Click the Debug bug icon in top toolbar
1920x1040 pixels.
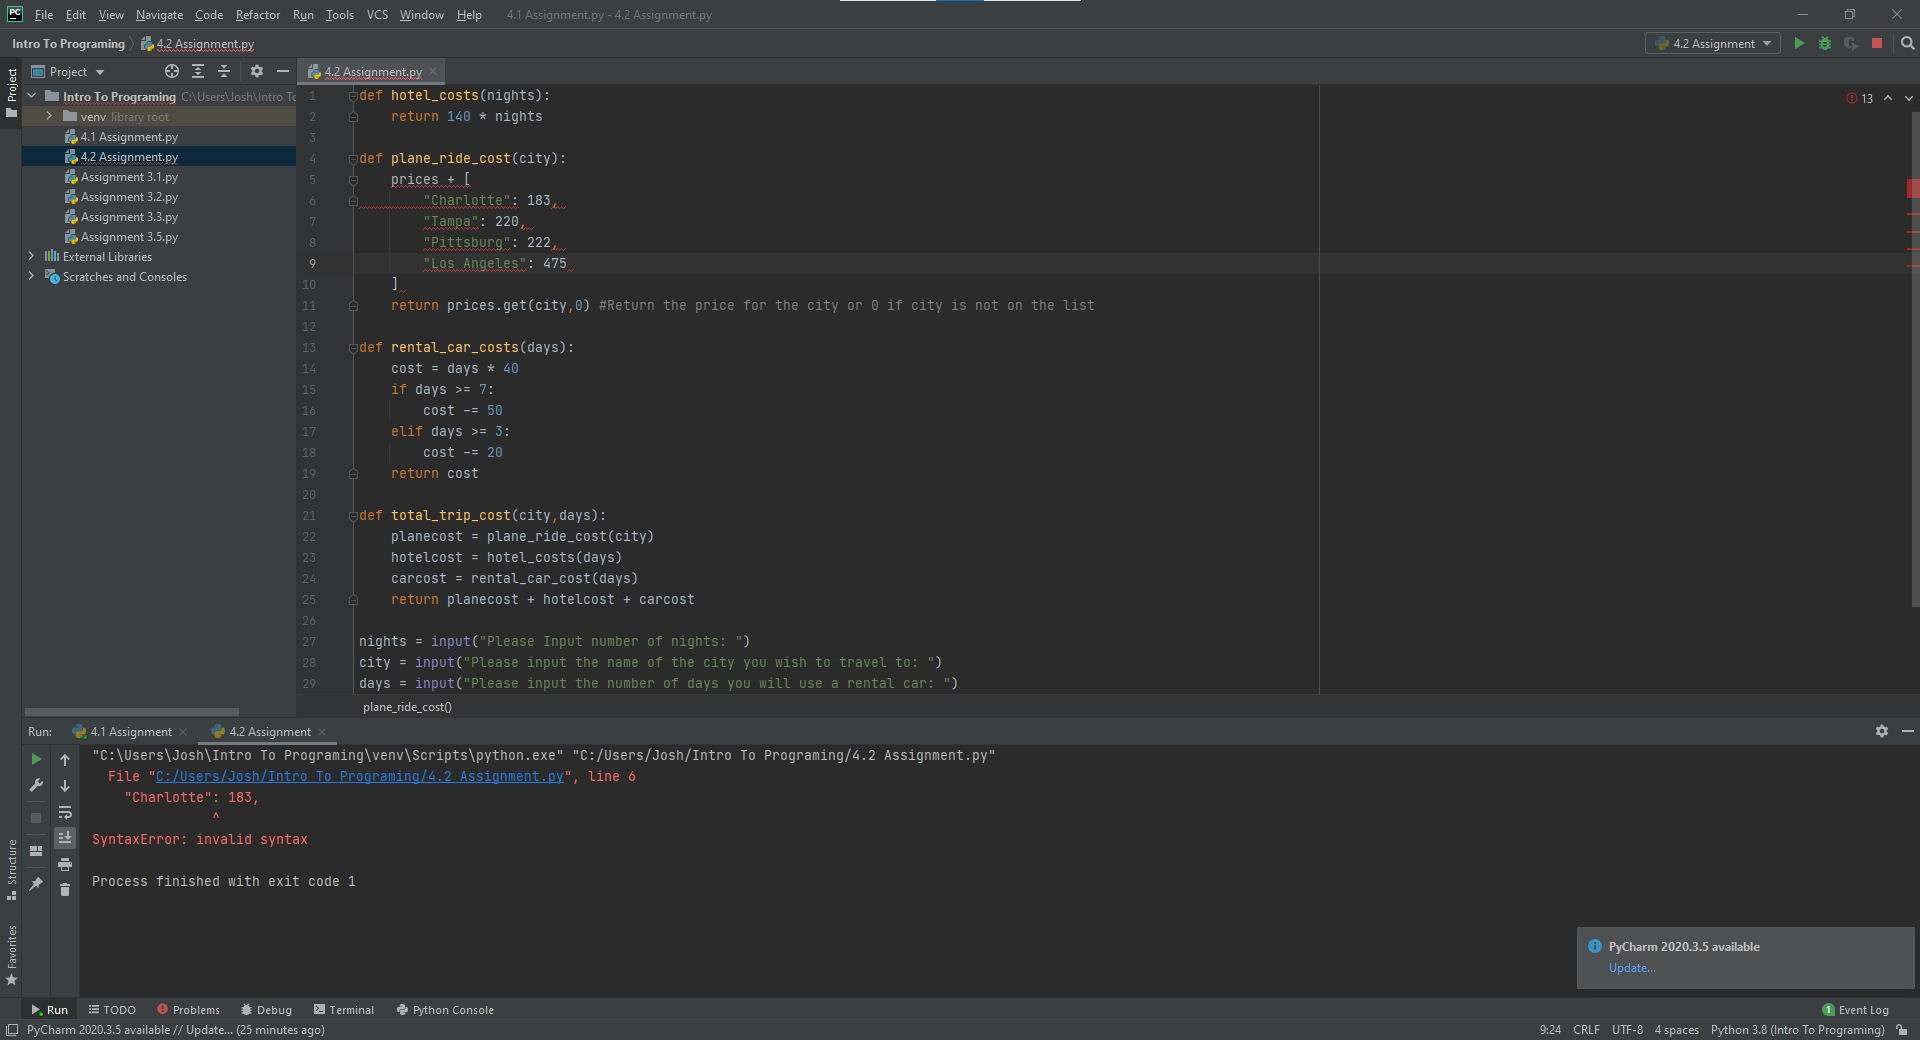[x=1825, y=43]
